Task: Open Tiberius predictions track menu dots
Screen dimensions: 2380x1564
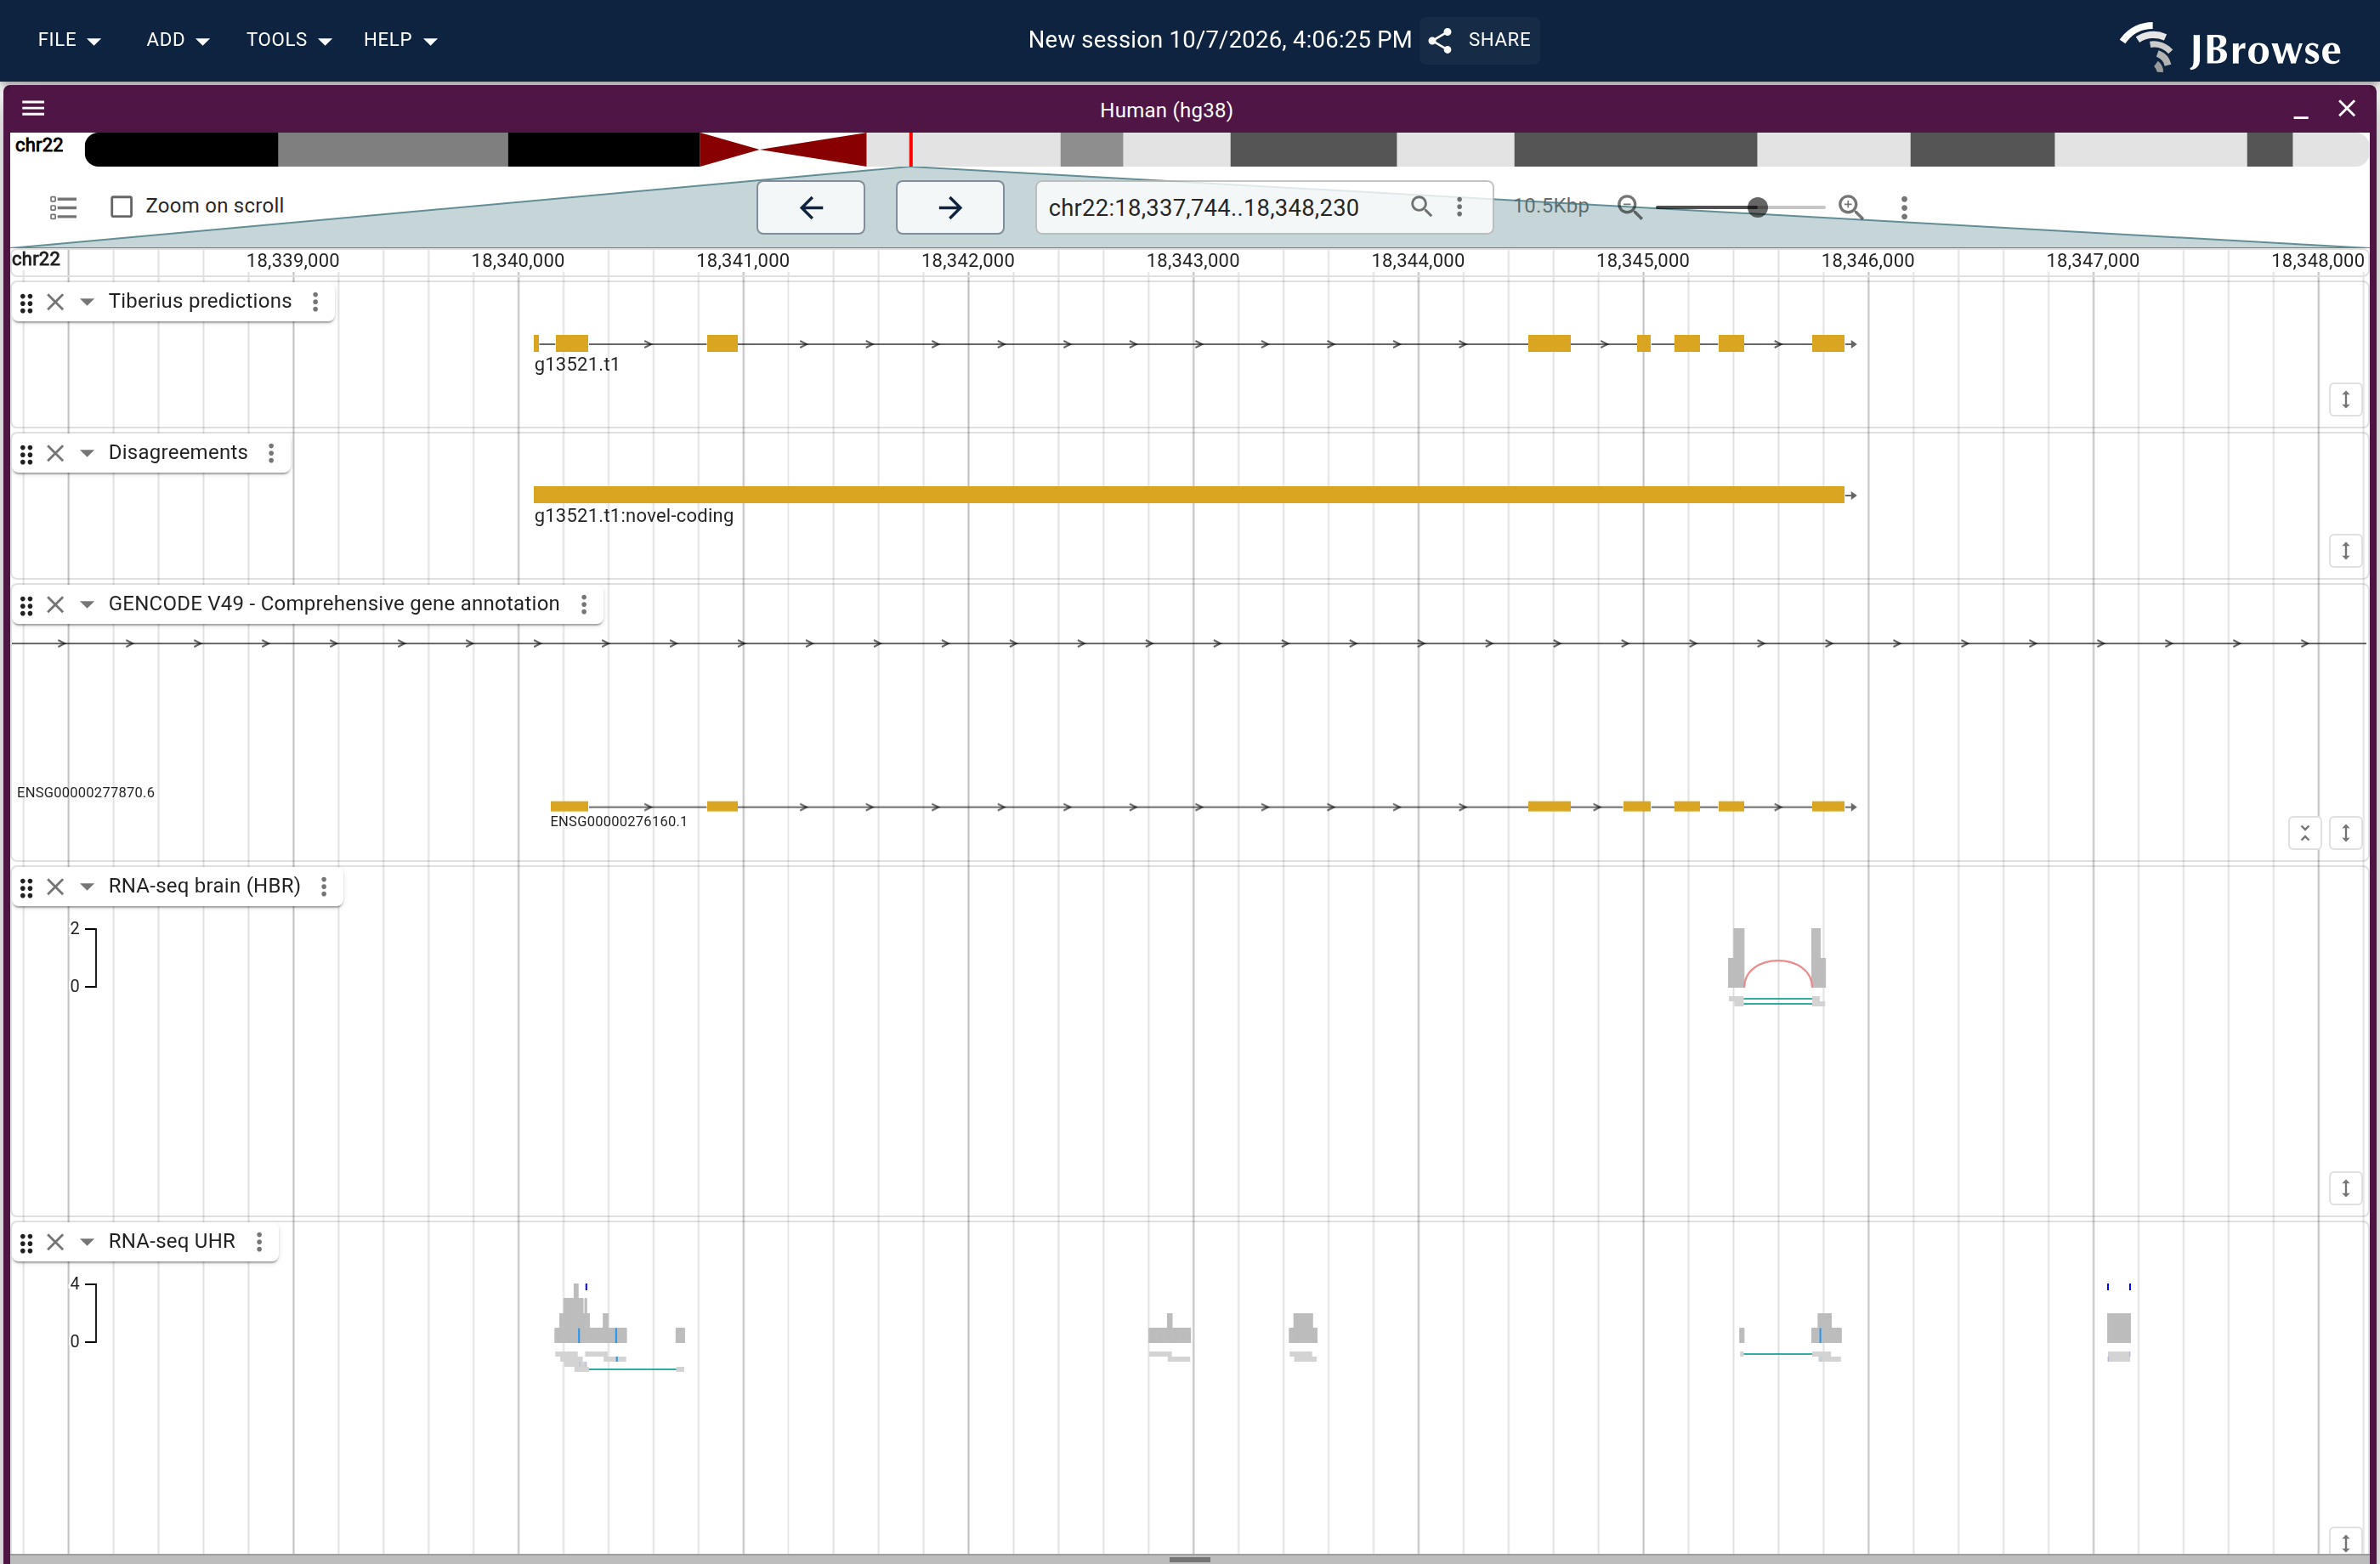Action: [x=315, y=301]
